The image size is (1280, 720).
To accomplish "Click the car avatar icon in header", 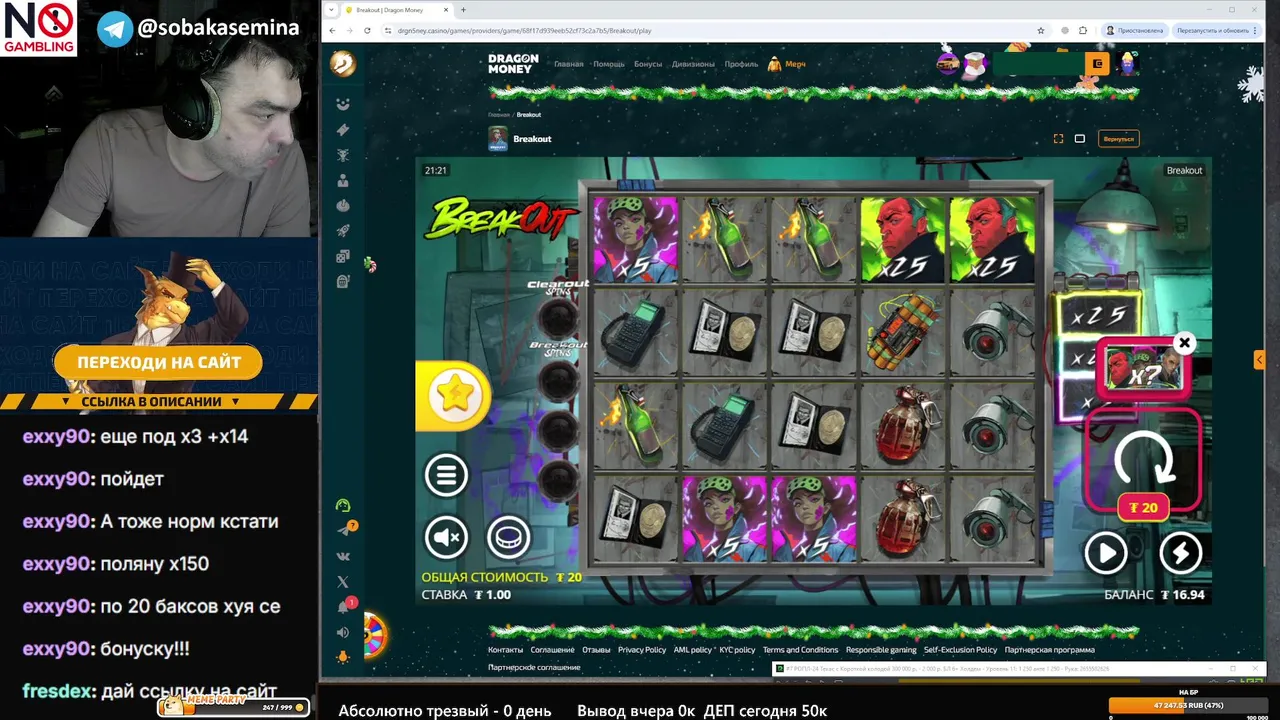I will point(947,64).
